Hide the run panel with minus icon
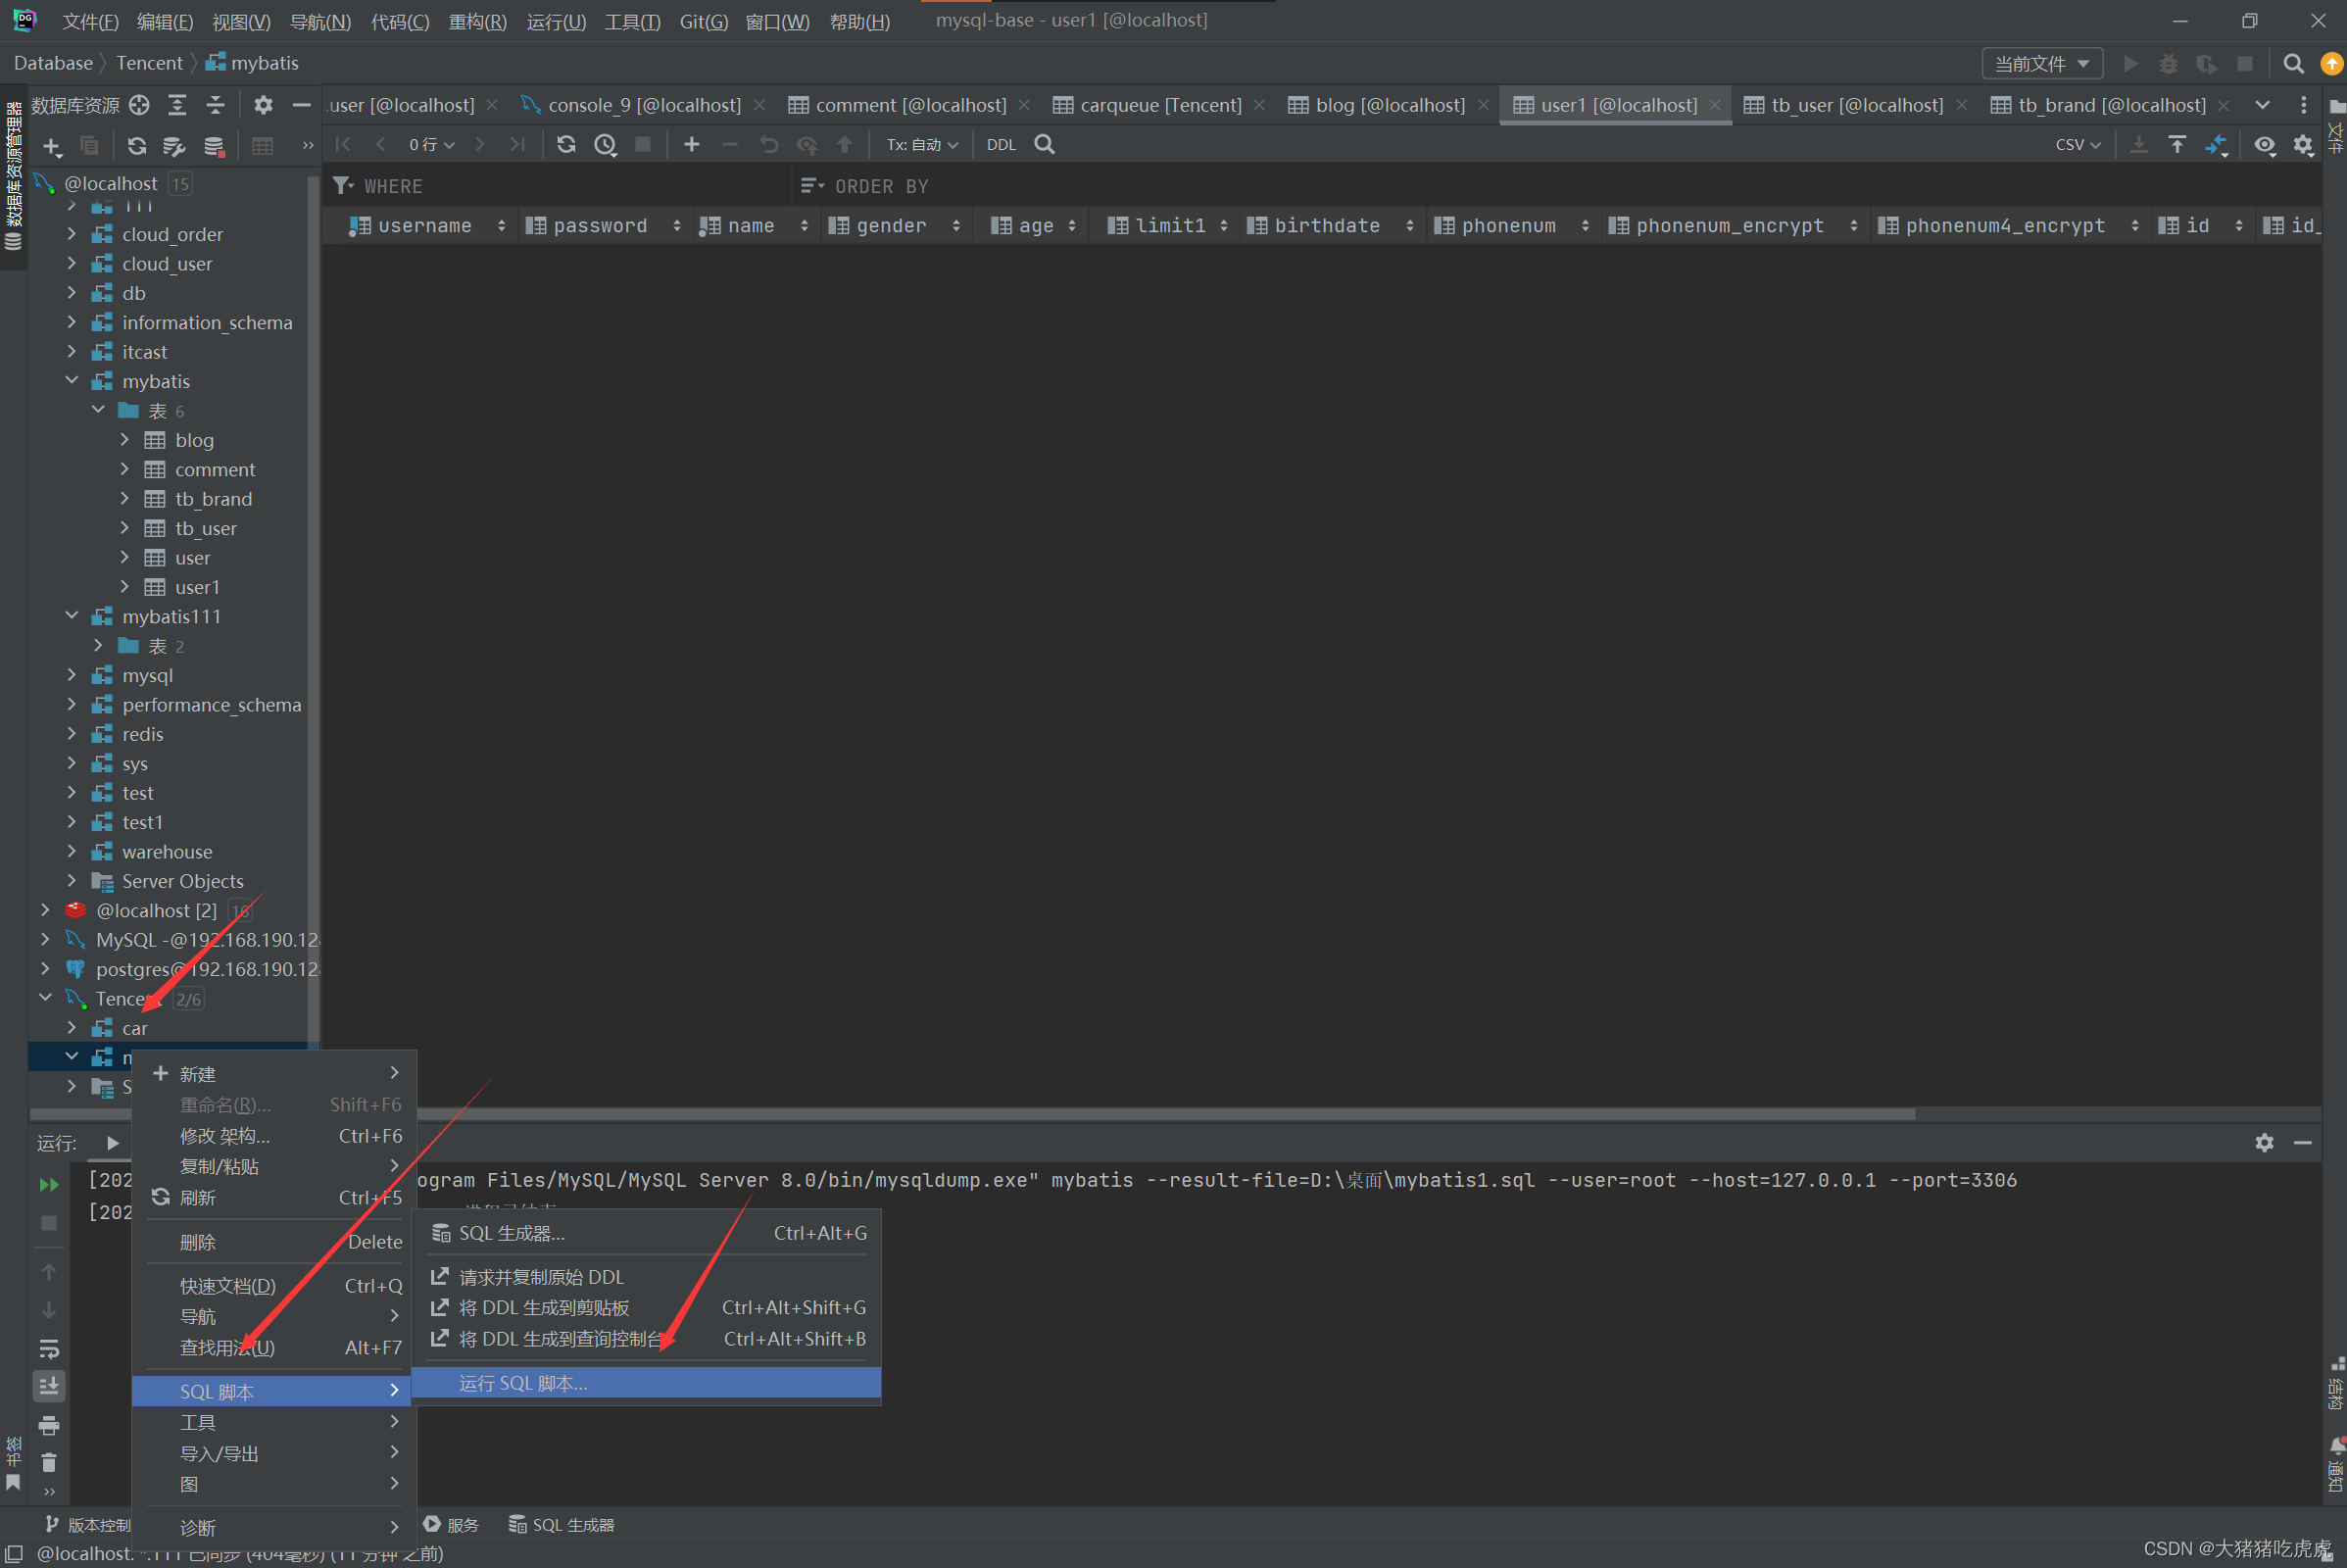Viewport: 2347px width, 1568px height. coord(2302,1143)
